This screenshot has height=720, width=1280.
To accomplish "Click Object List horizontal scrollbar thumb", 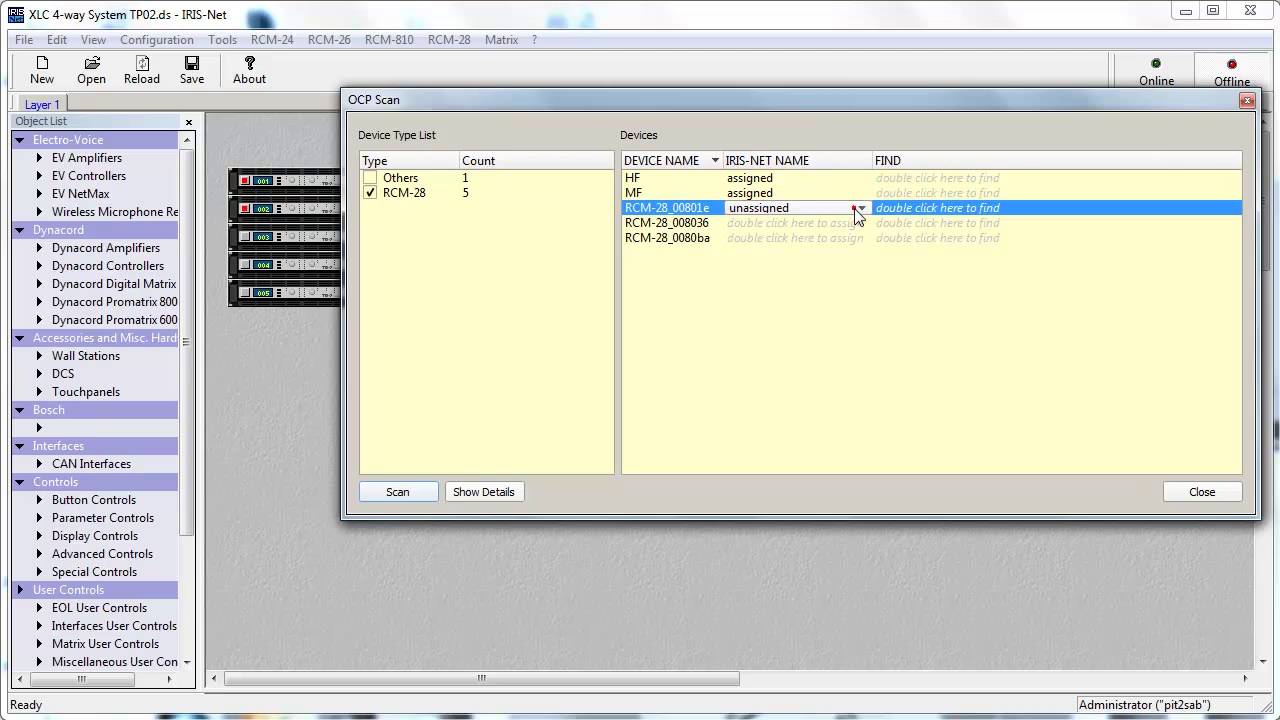I will 82,679.
